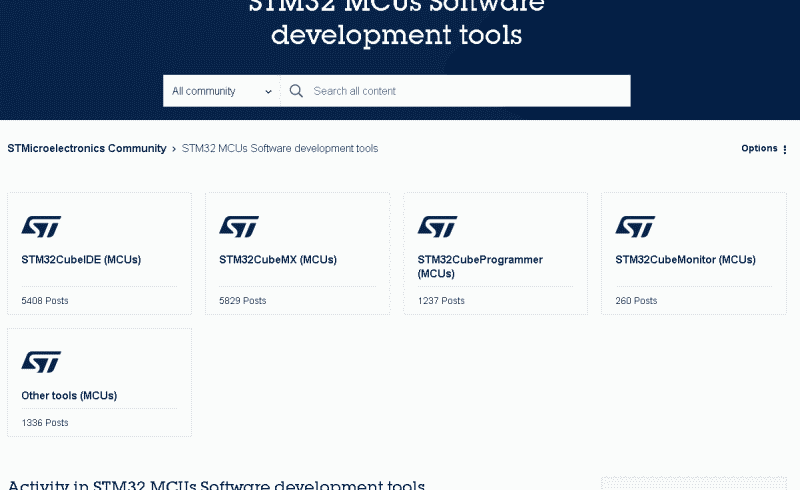Open STM32CubeMX (MCUs) board link
800x490 pixels.
278,260
